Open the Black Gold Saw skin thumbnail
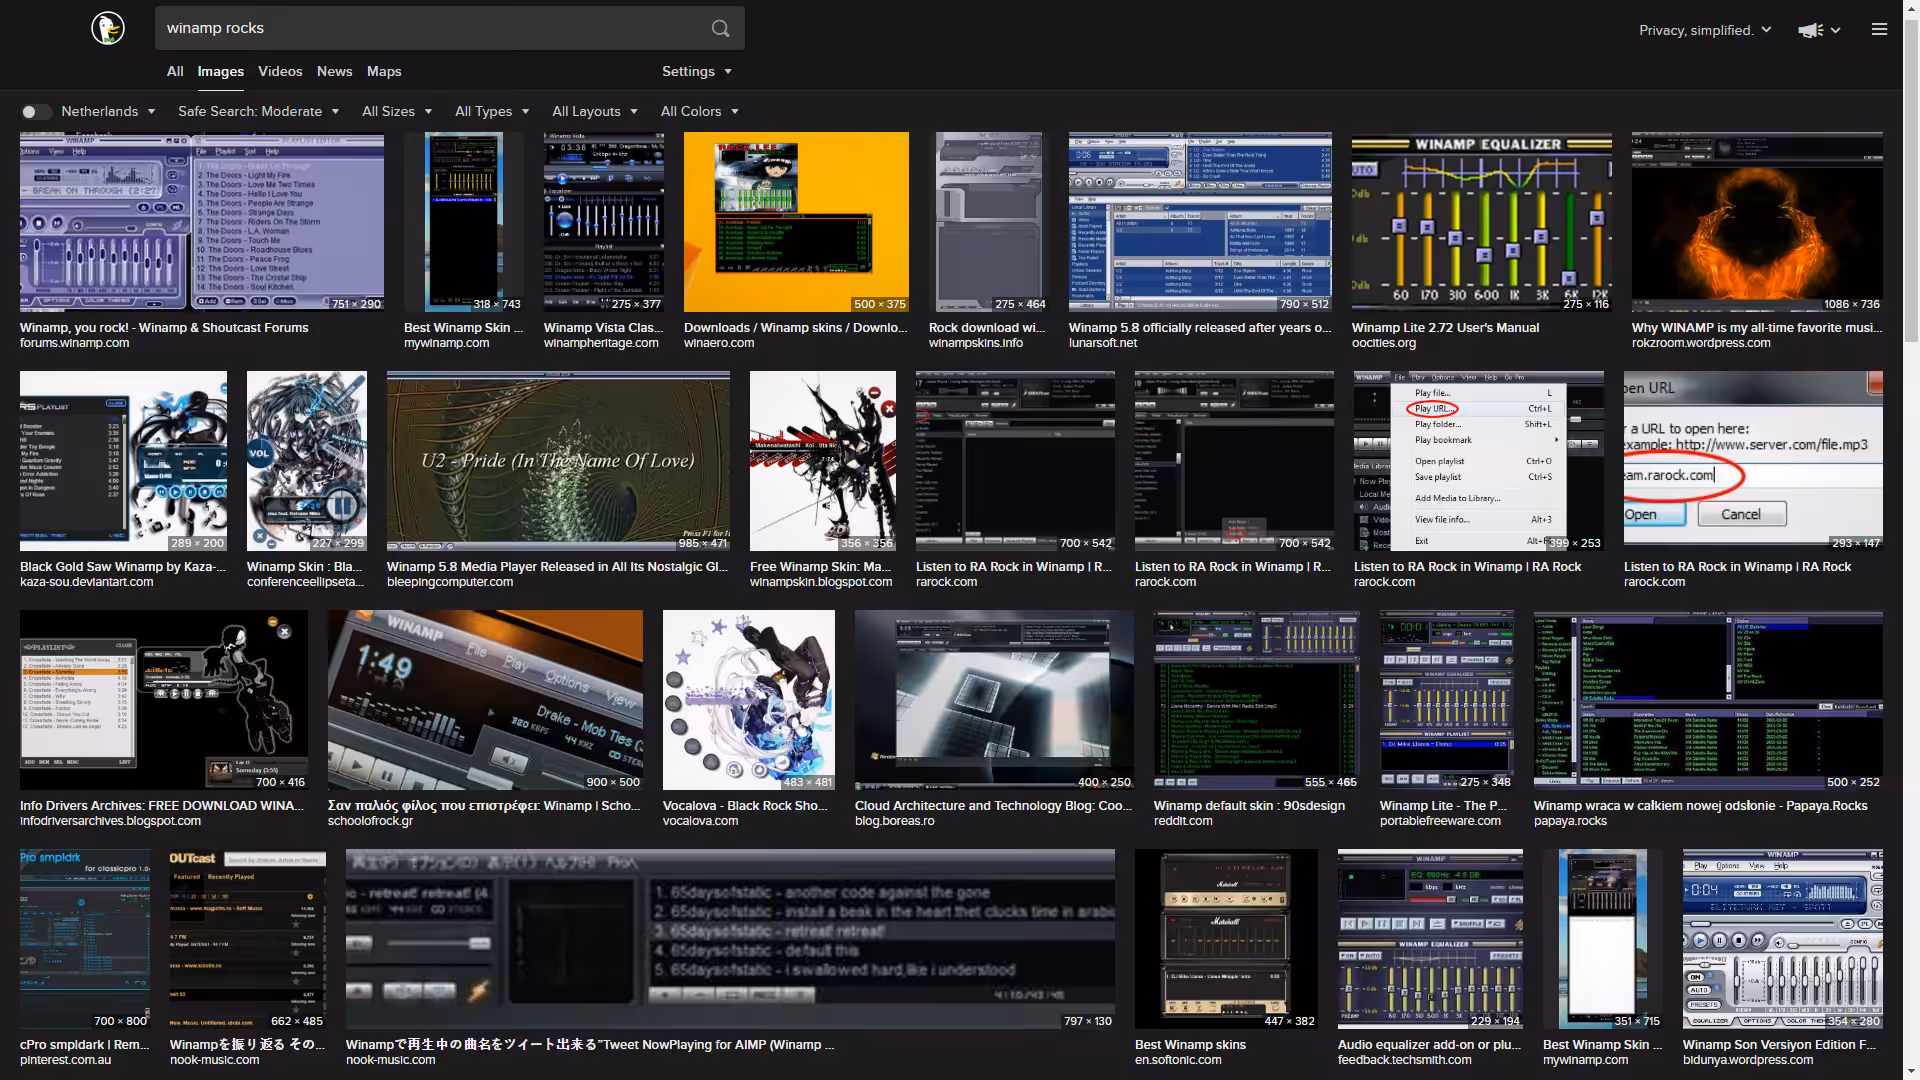The width and height of the screenshot is (1920, 1080). point(123,461)
